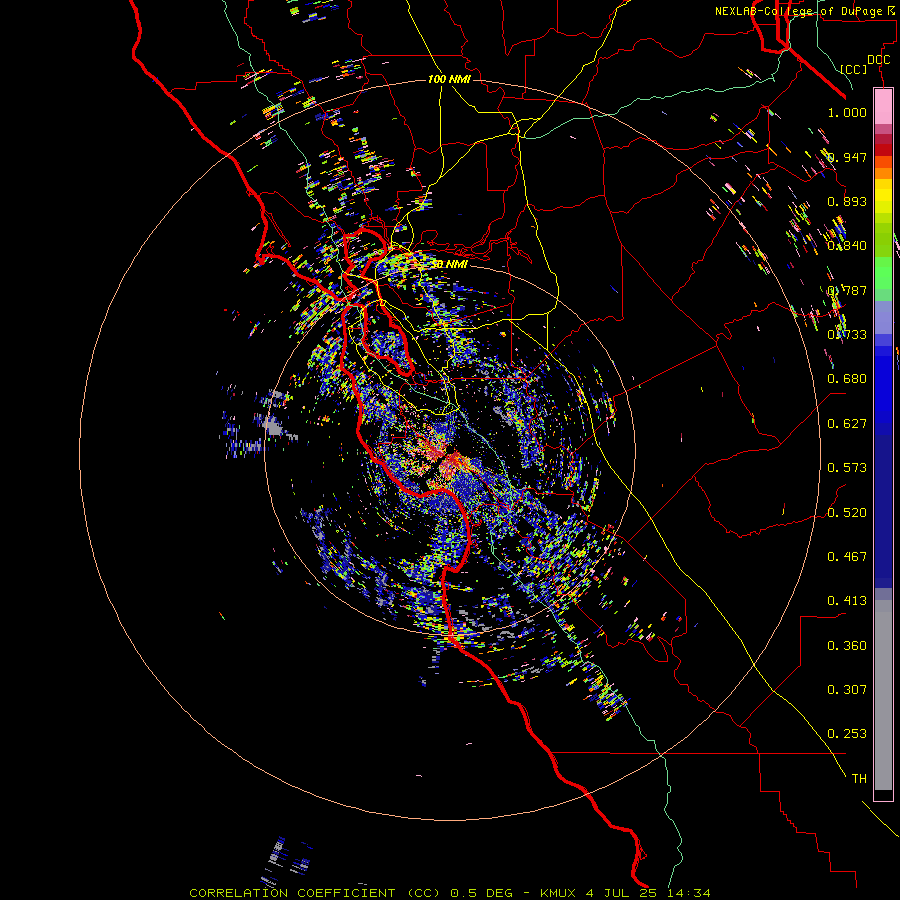Screen dimensions: 900x900
Task: Click the 0.253 legend value
Action: point(847,734)
